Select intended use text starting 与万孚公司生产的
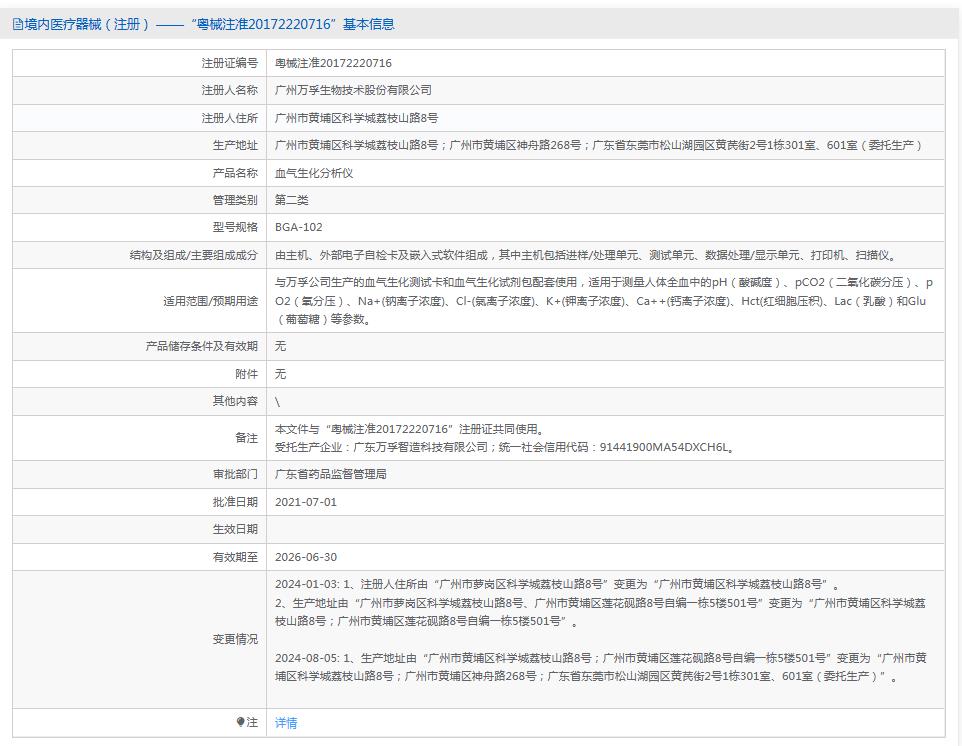The image size is (962, 746). point(604,301)
